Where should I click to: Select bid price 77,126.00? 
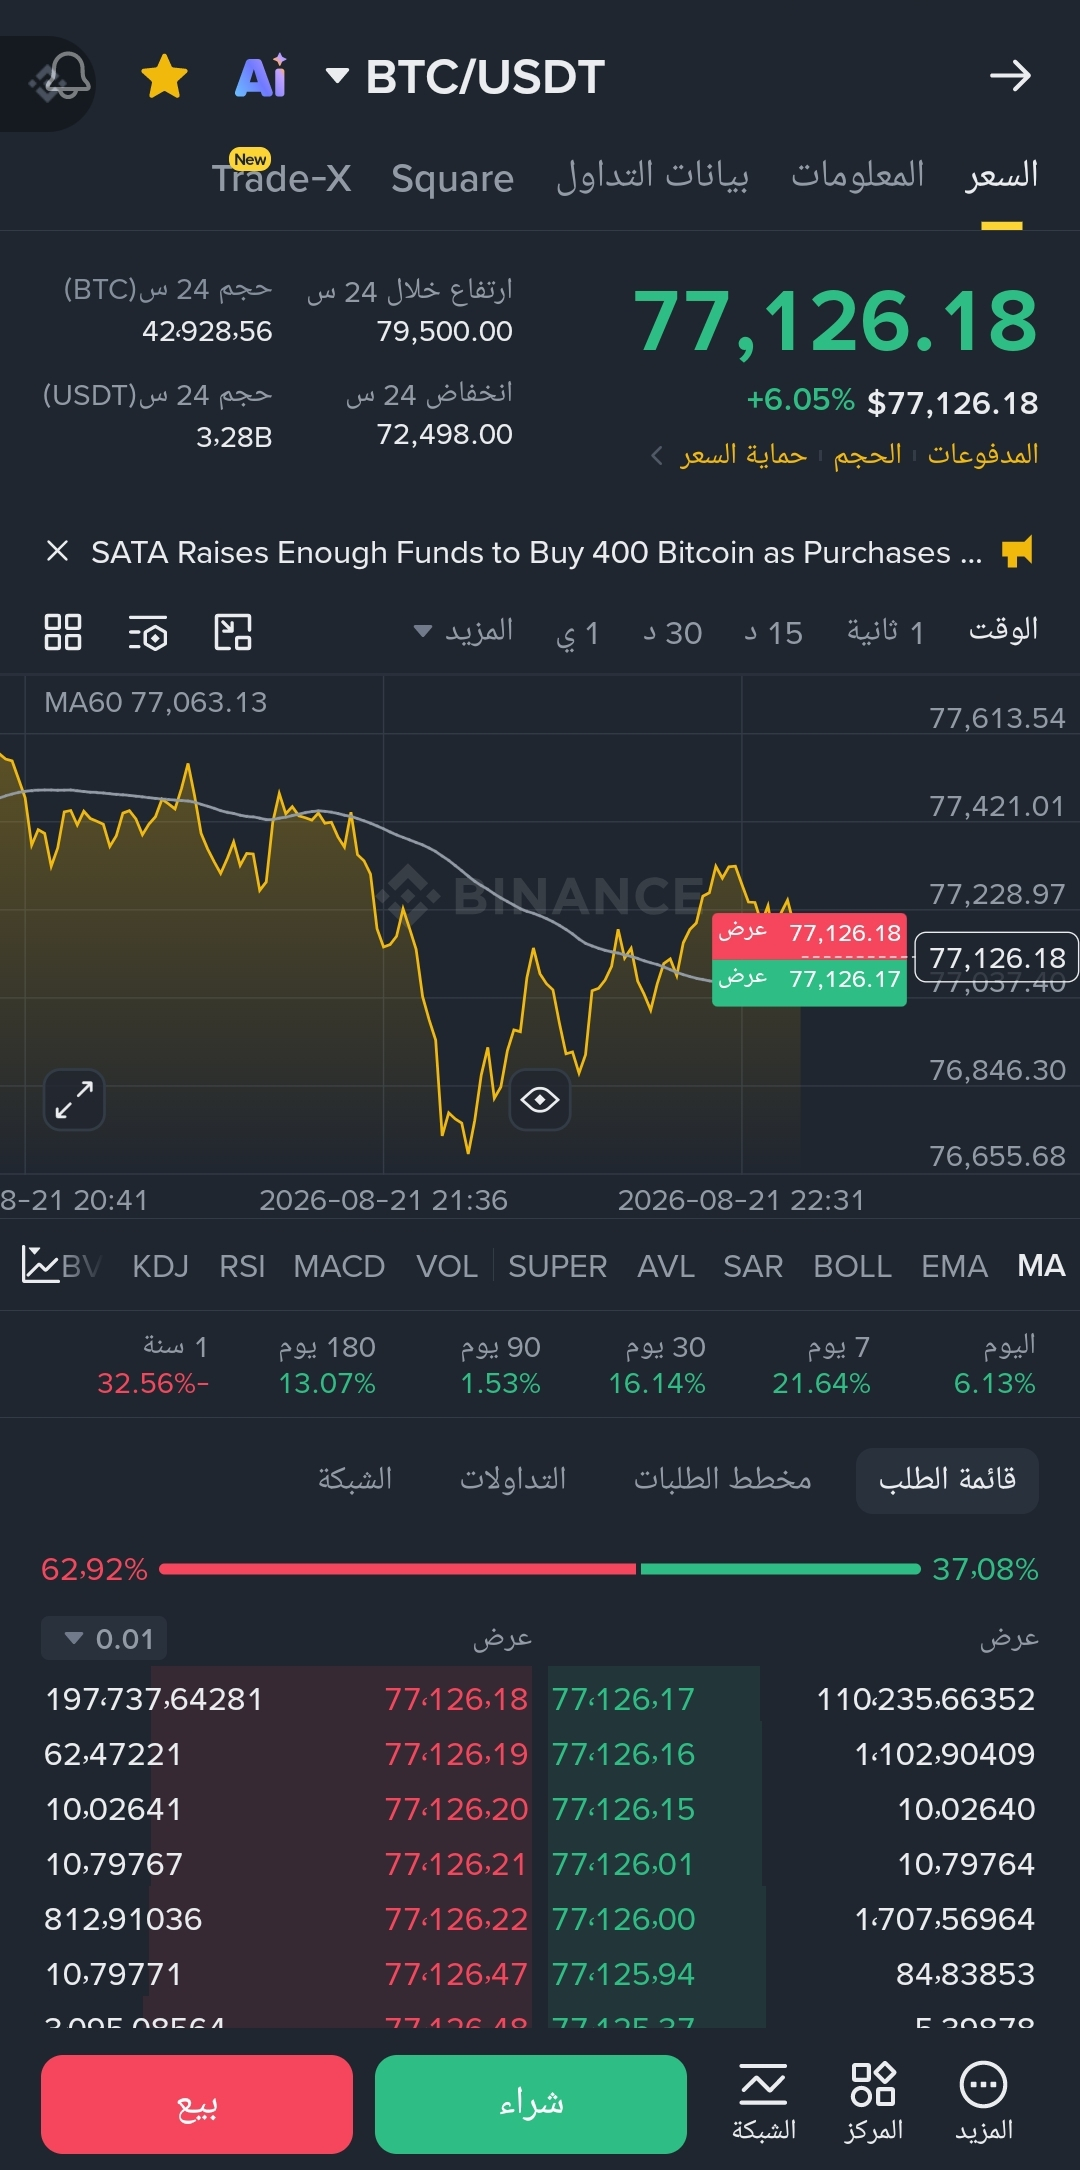tap(623, 1919)
